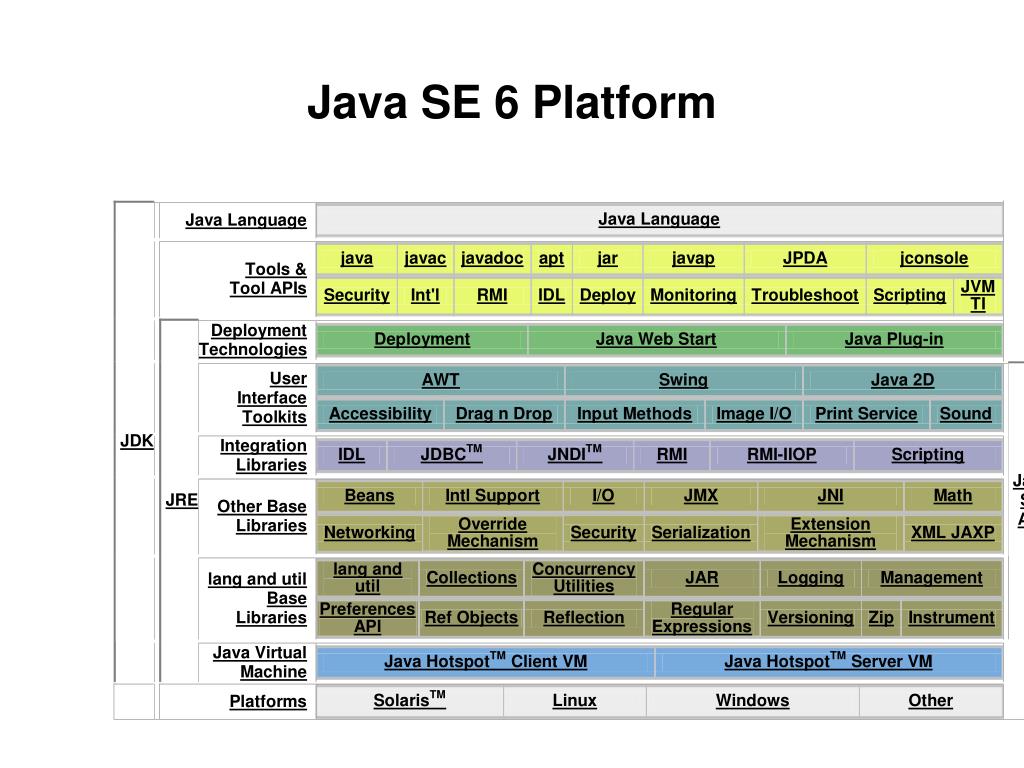Open the JMX link
This screenshot has height=768, width=1024.
701,496
